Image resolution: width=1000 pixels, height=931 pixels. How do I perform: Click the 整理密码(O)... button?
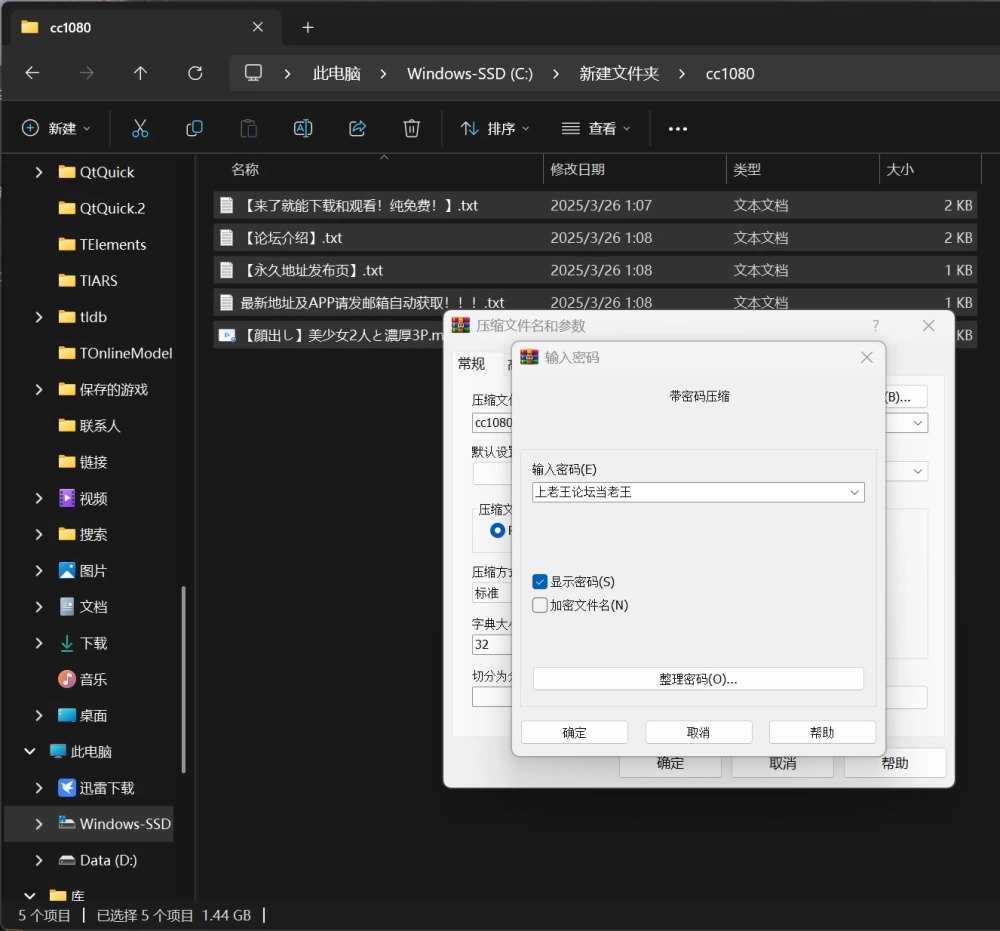(x=698, y=679)
